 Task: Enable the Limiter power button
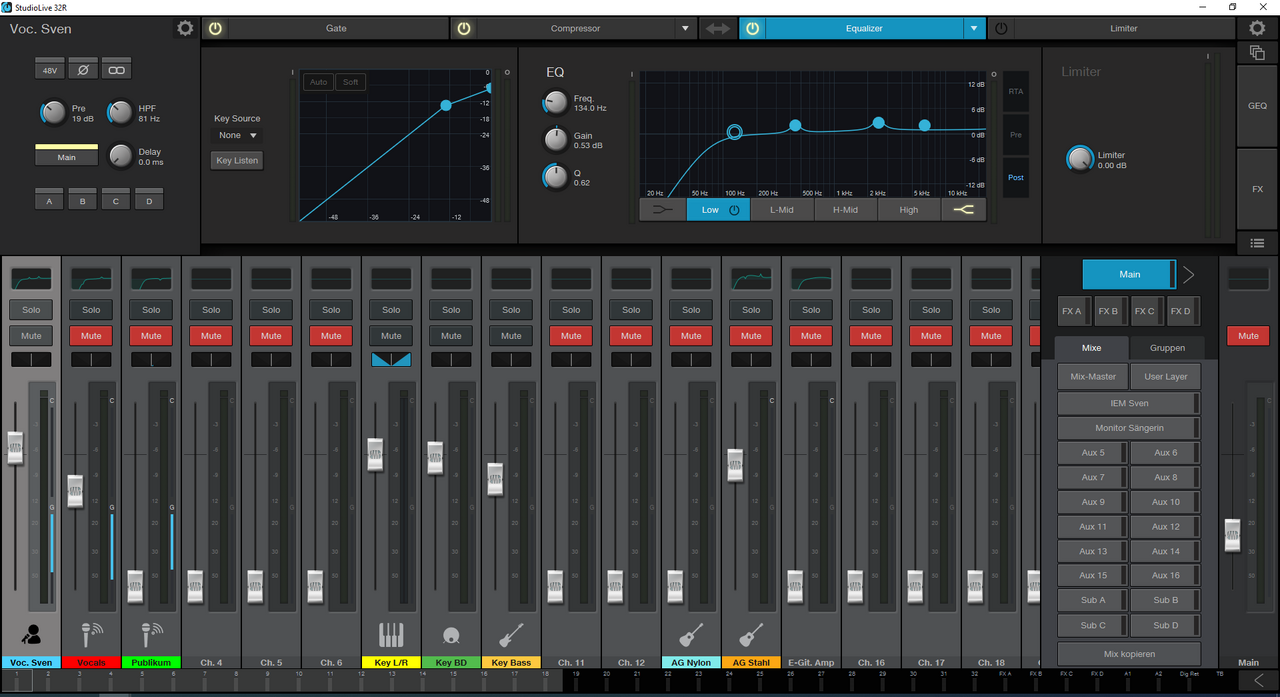pos(1002,28)
